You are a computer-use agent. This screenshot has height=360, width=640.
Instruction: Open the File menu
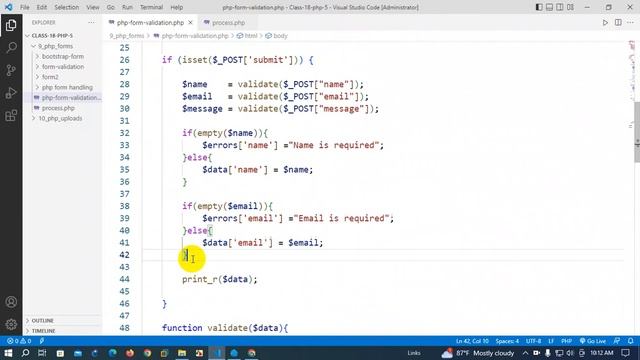point(24,7)
